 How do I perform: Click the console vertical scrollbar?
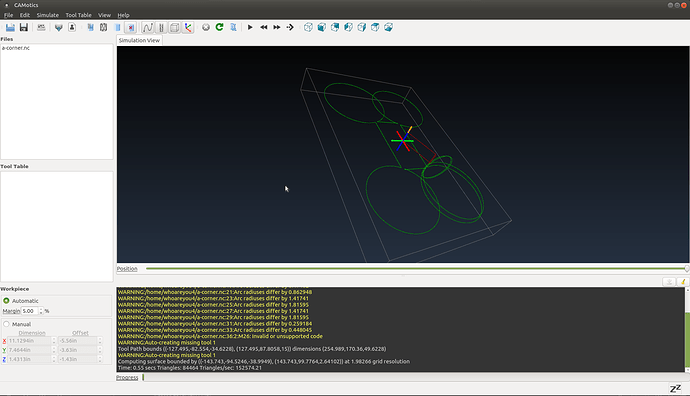click(687, 330)
